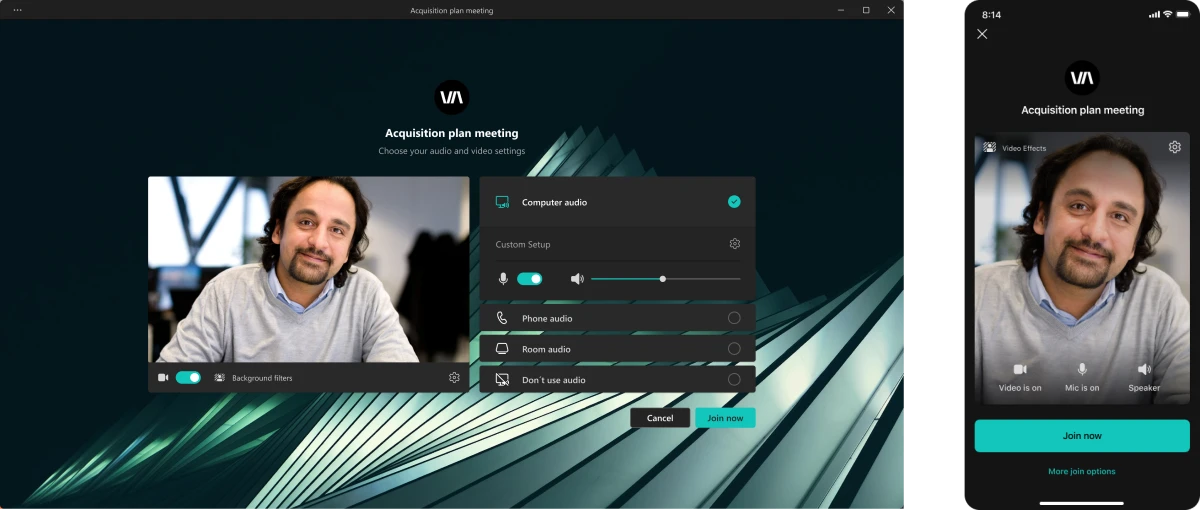Viewport: 1200px width, 510px height.
Task: Click the speaker volume icon
Action: [x=577, y=279]
